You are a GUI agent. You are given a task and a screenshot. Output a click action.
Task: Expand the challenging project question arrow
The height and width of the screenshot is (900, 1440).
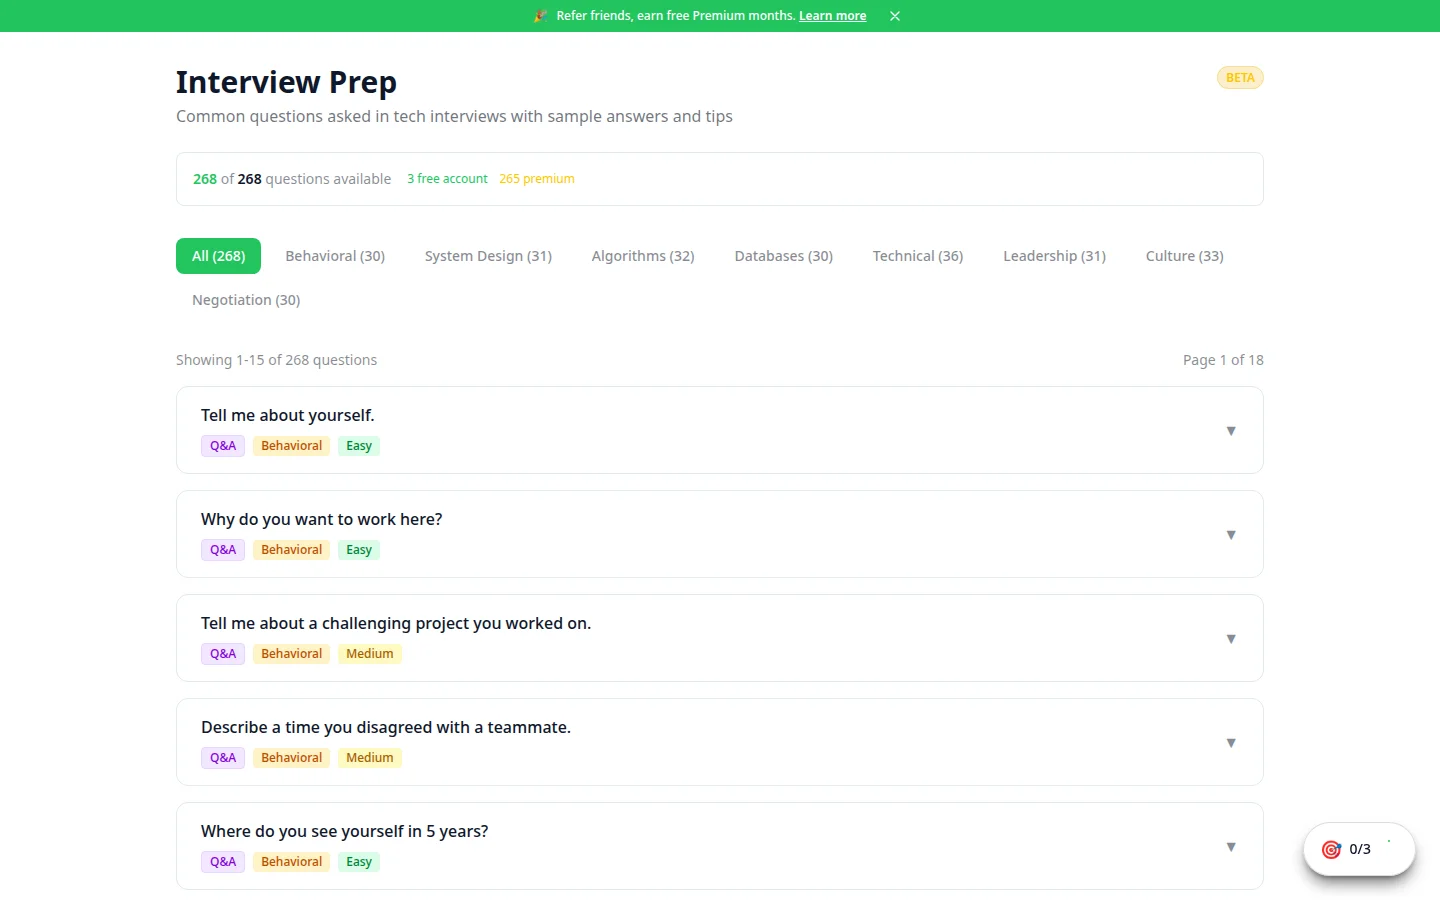pyautogui.click(x=1231, y=638)
